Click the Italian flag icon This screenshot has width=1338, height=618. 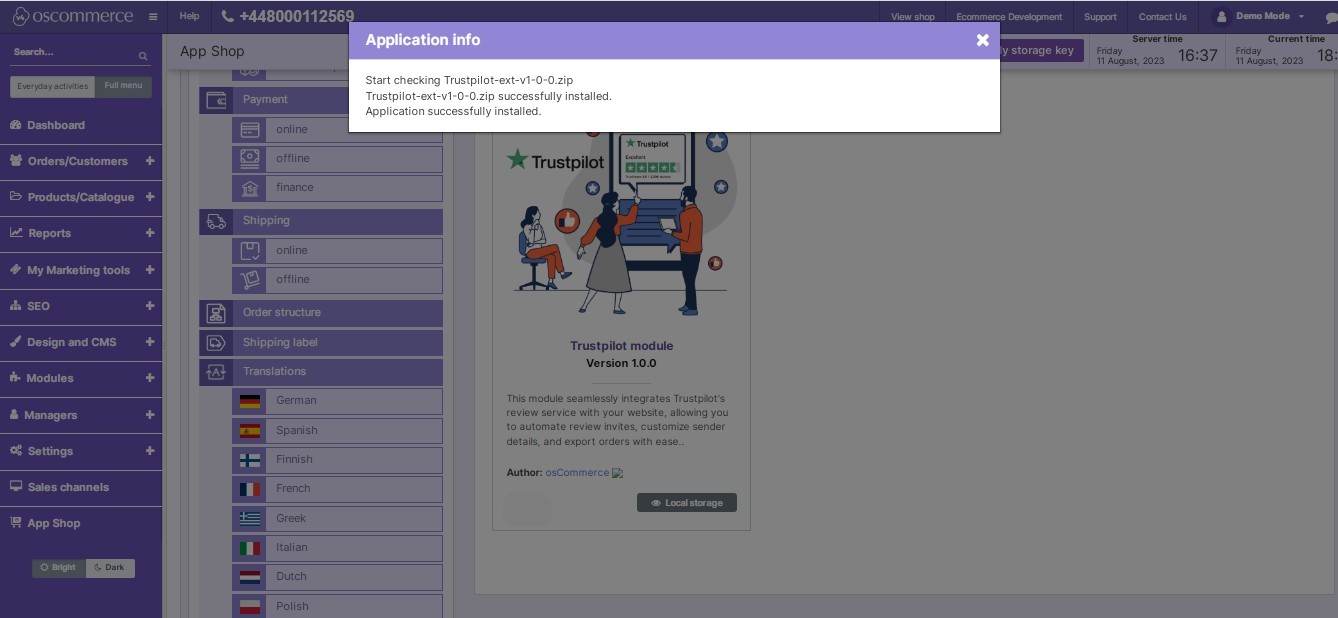250,548
